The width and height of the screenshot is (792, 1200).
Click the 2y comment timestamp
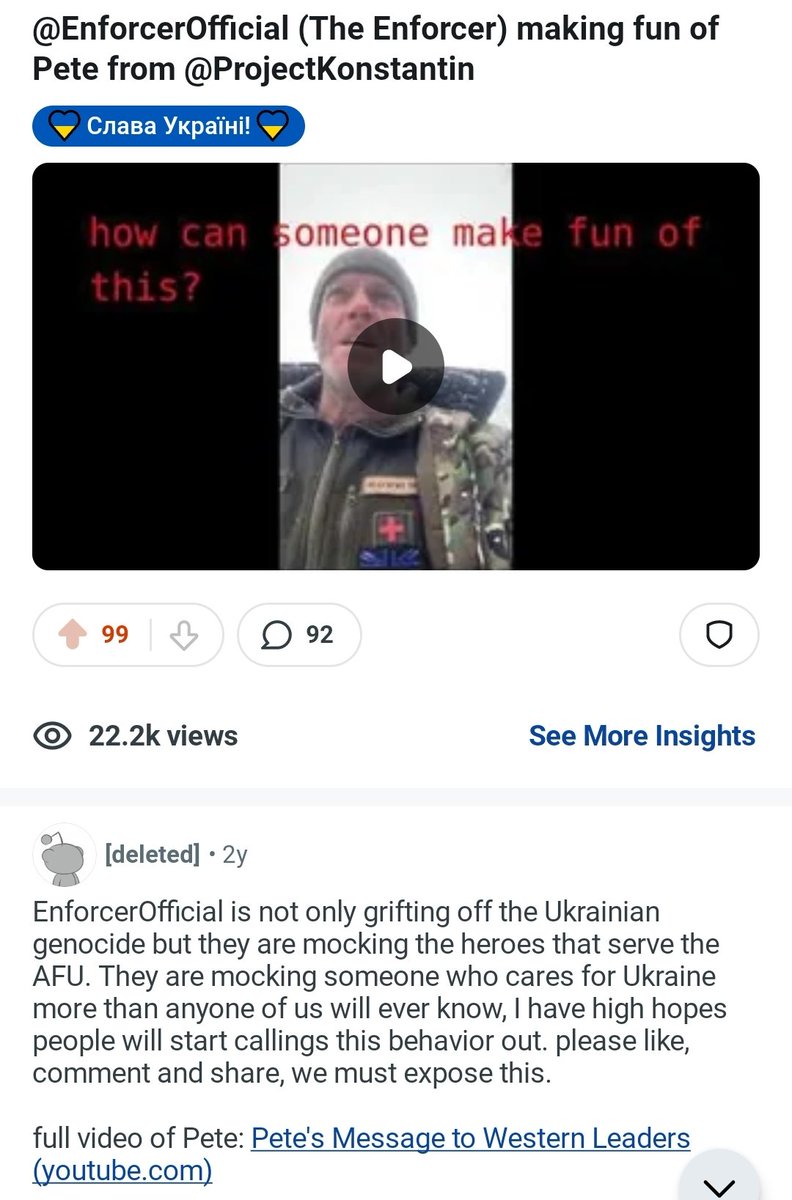point(233,855)
